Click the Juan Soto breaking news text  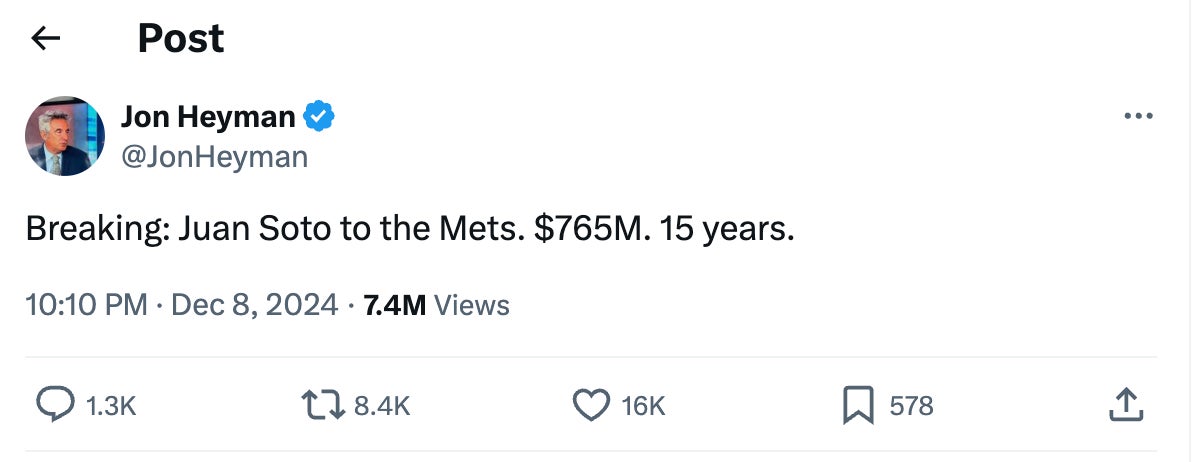click(x=410, y=230)
